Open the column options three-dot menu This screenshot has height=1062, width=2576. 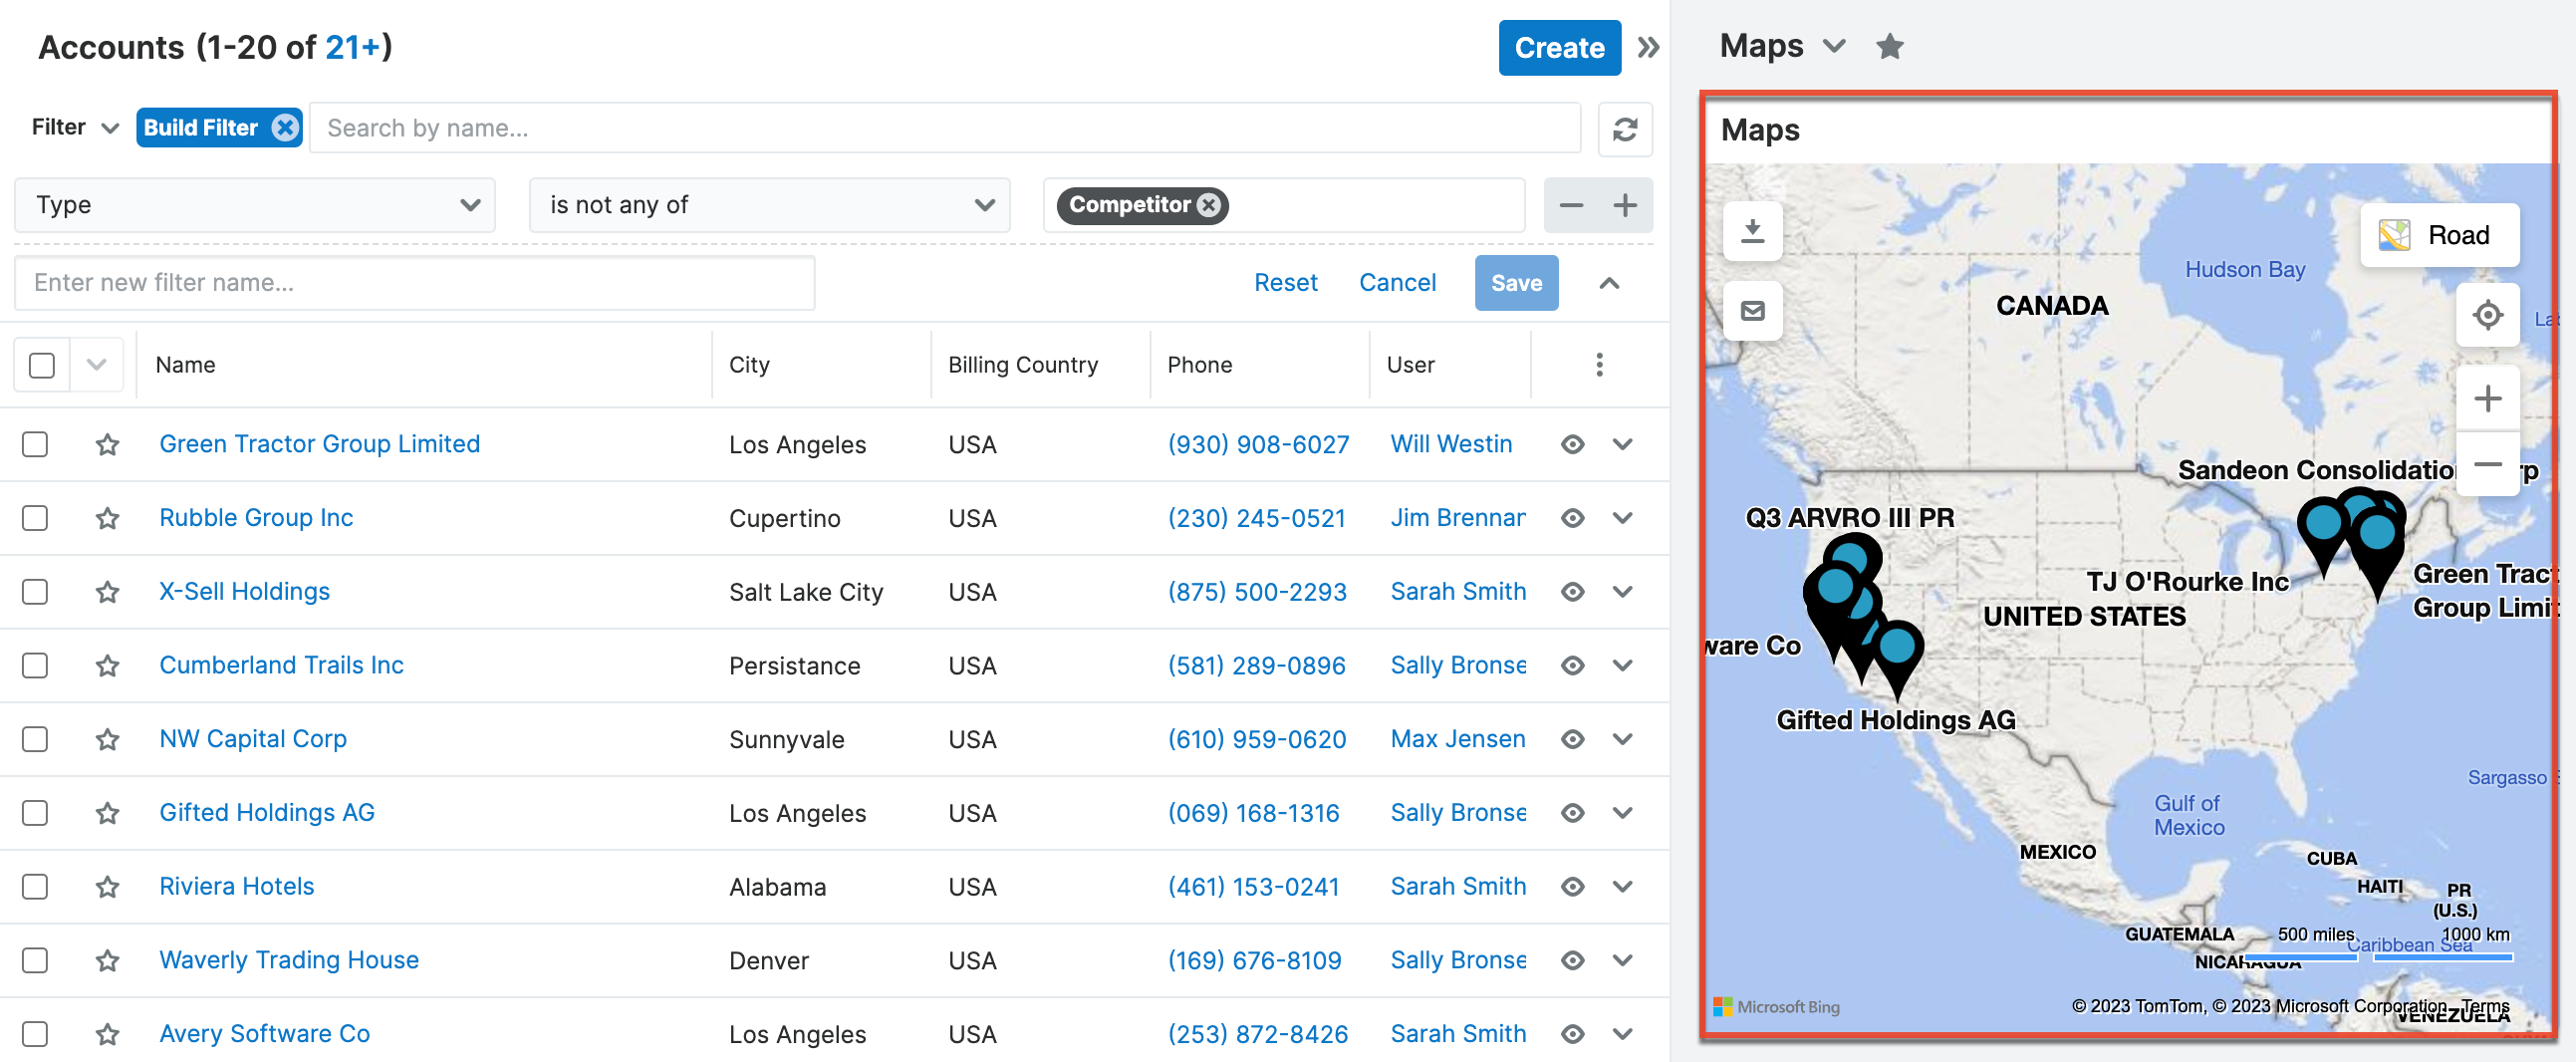pyautogui.click(x=1599, y=365)
